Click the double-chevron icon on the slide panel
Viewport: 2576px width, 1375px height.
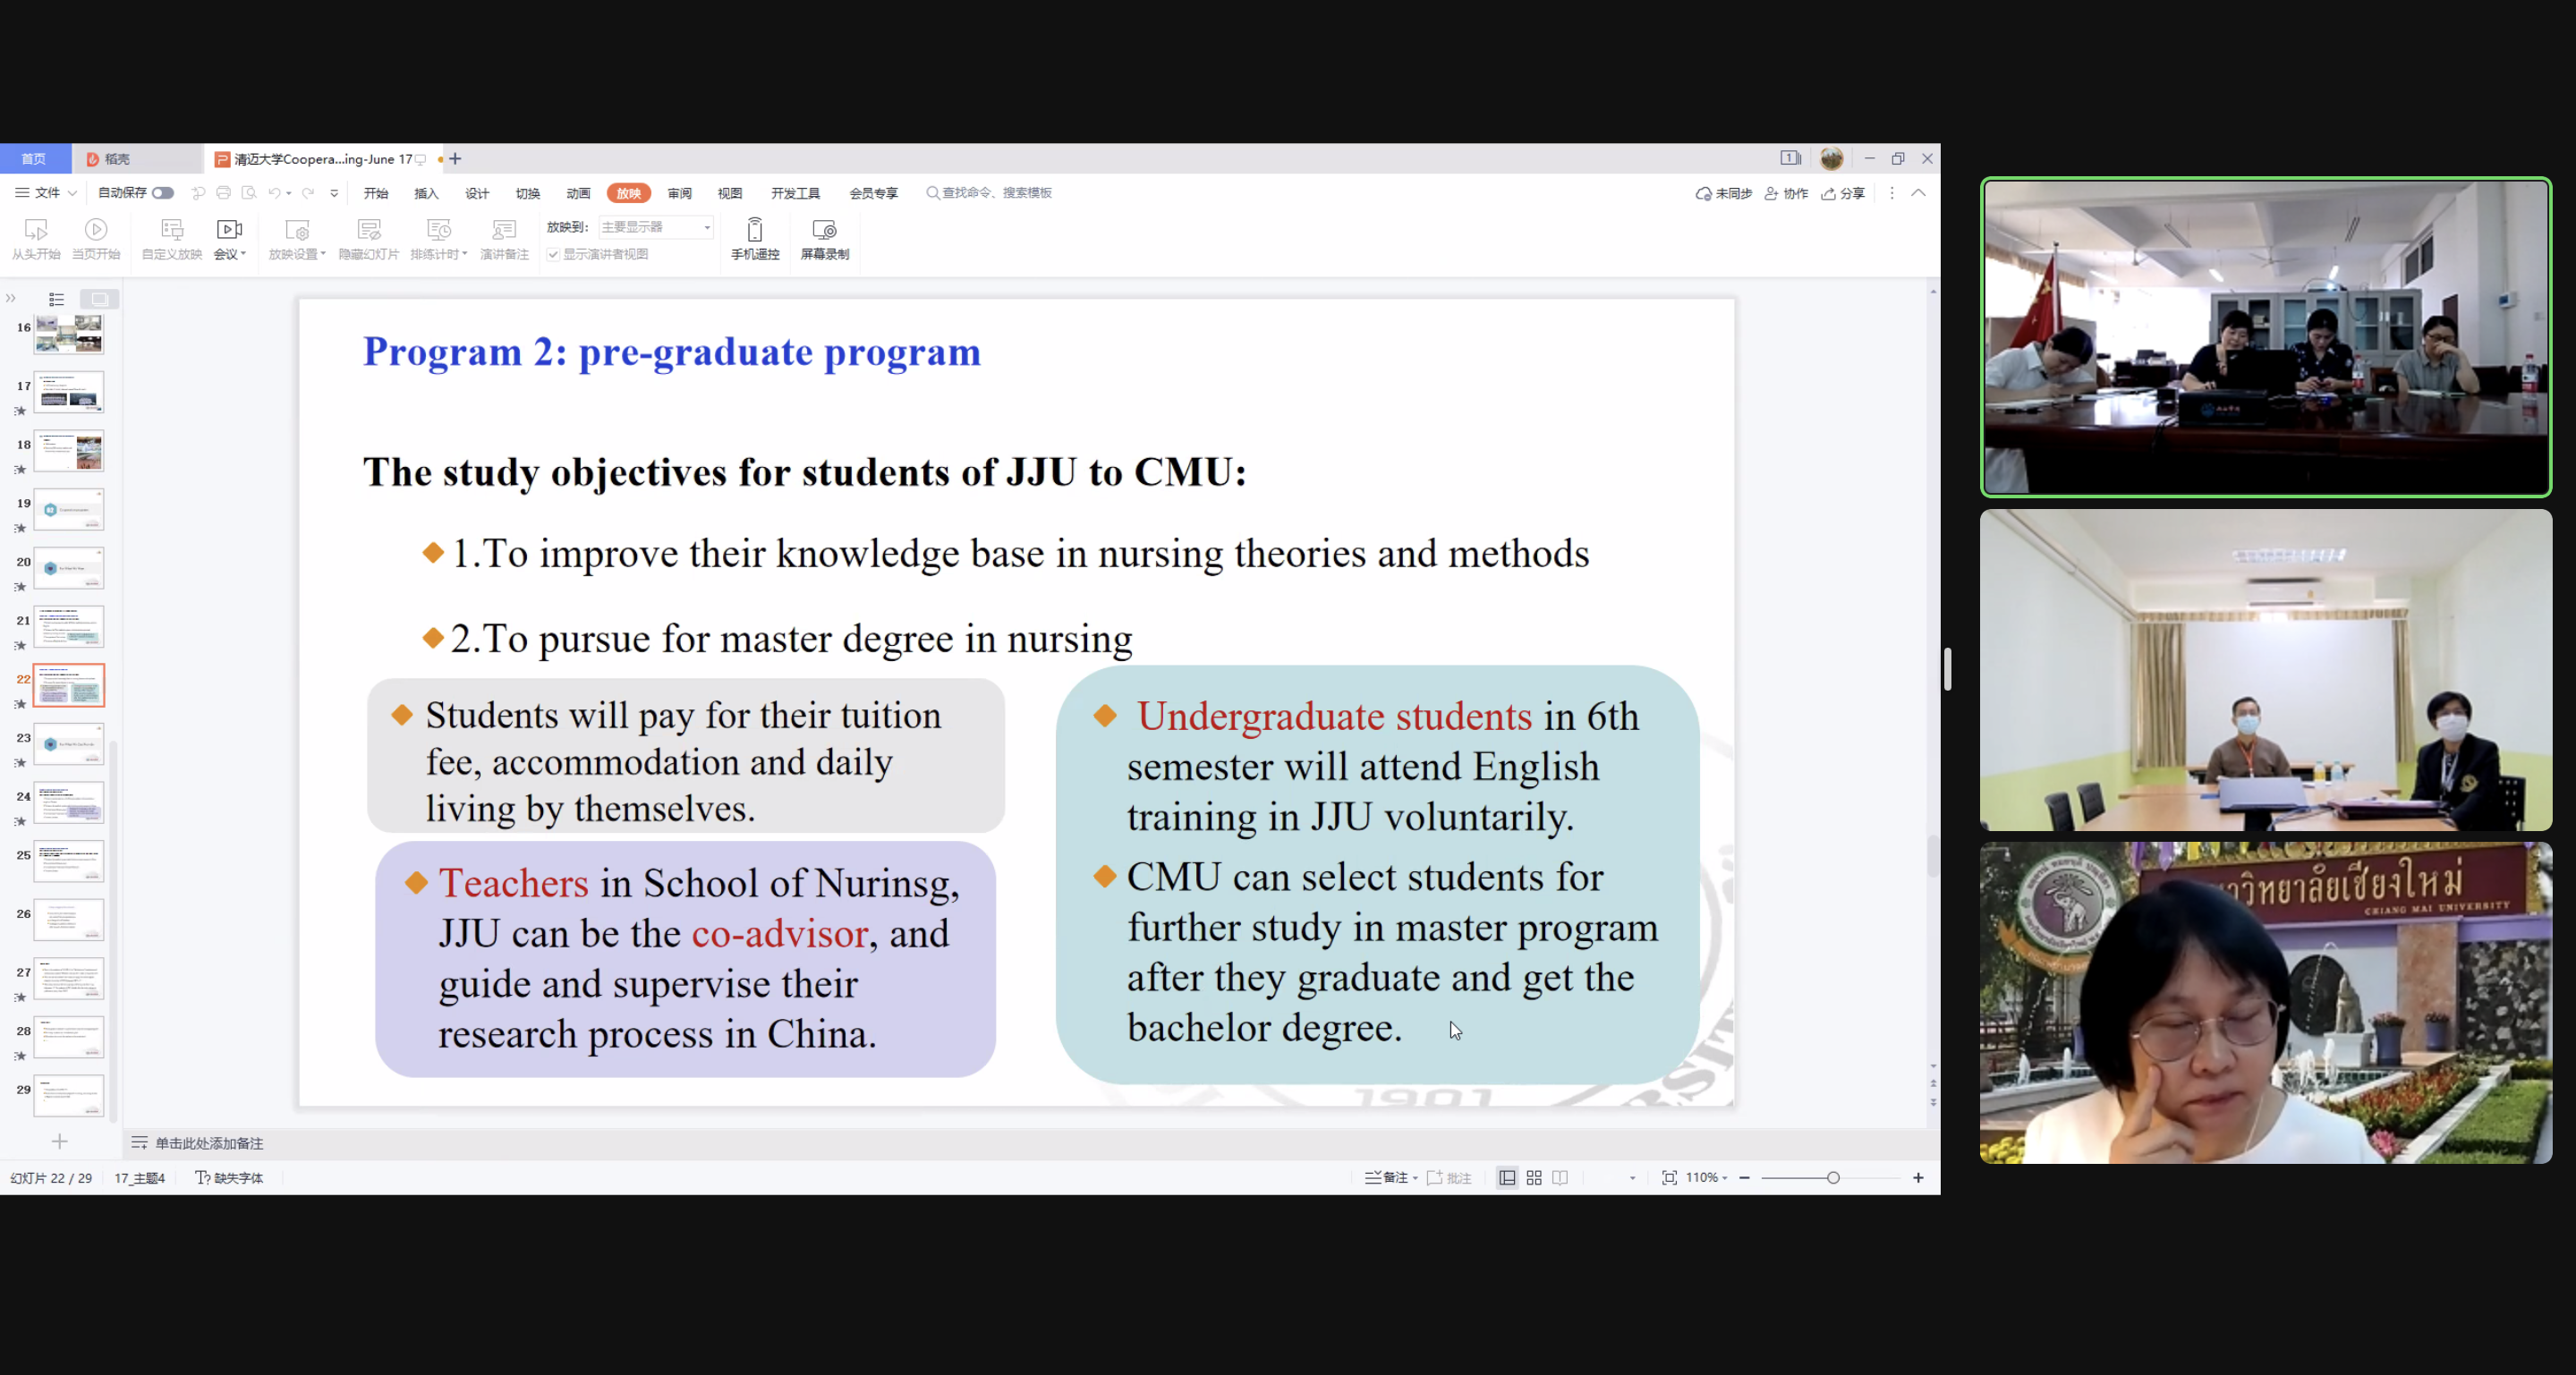point(11,298)
